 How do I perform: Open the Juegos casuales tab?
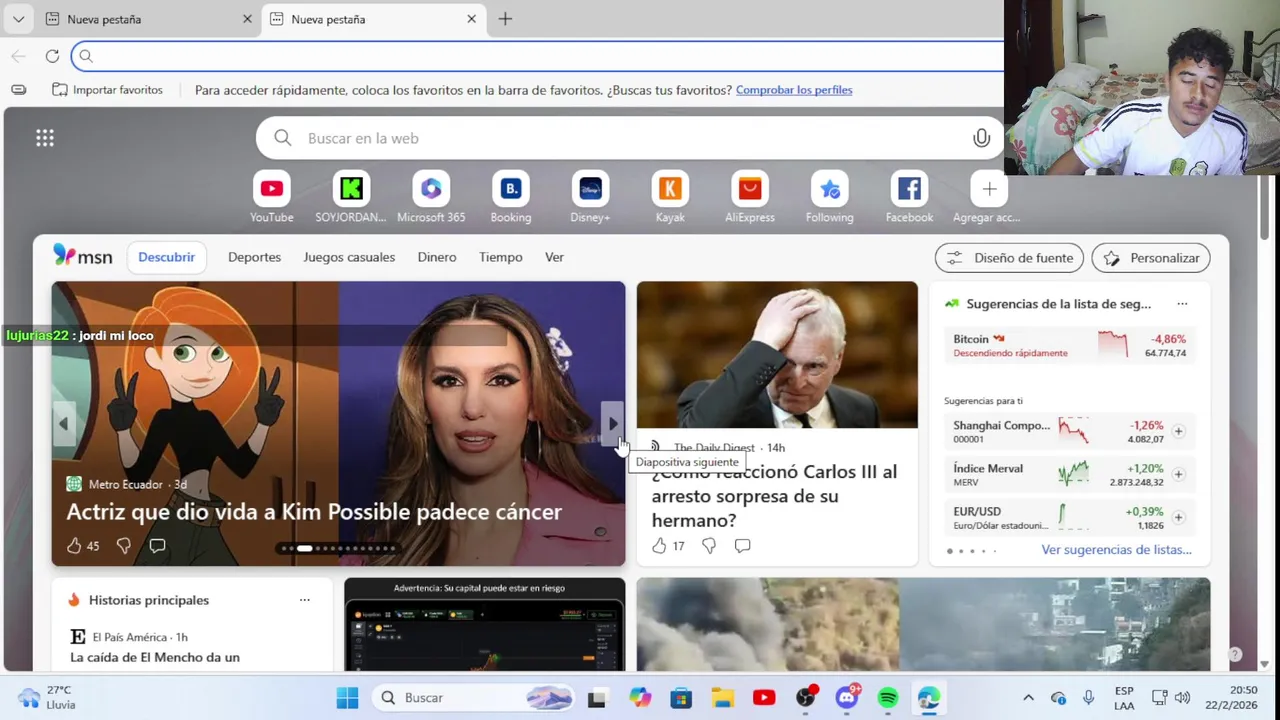tap(349, 257)
